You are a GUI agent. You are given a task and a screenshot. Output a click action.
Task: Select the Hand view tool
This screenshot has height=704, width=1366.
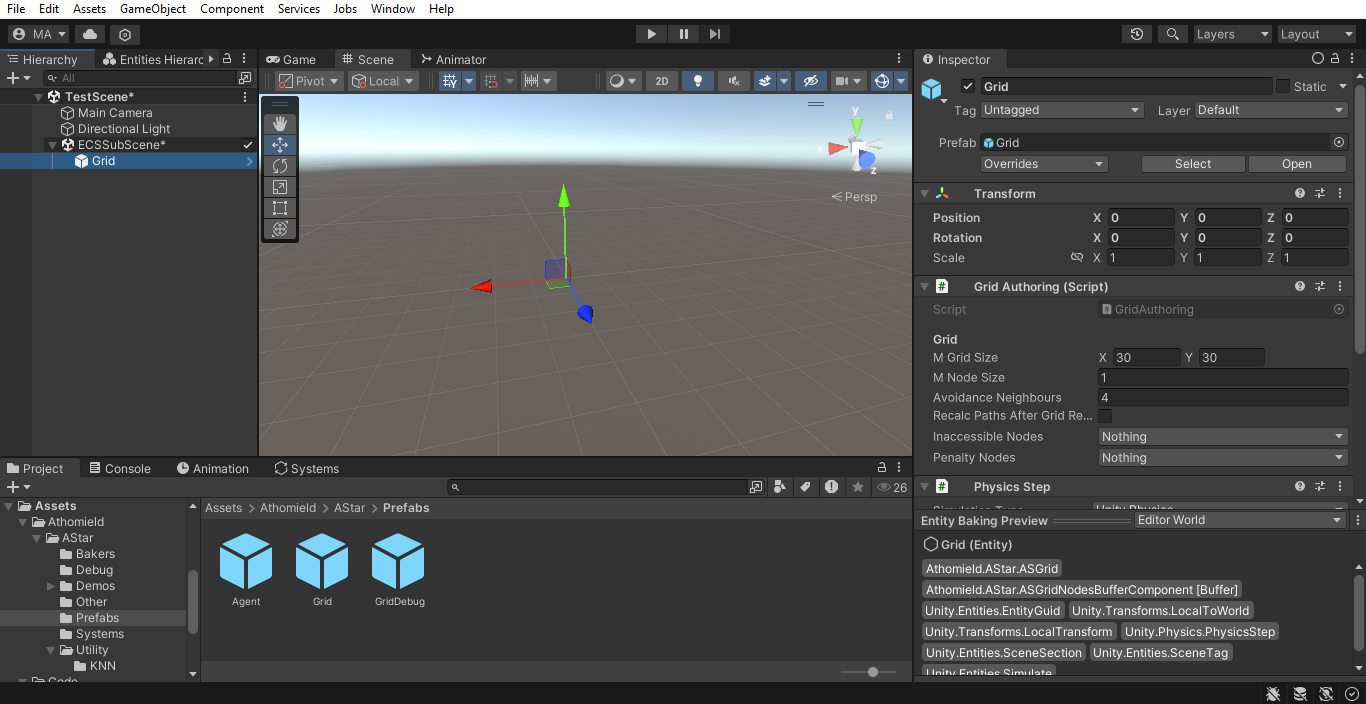click(x=280, y=123)
